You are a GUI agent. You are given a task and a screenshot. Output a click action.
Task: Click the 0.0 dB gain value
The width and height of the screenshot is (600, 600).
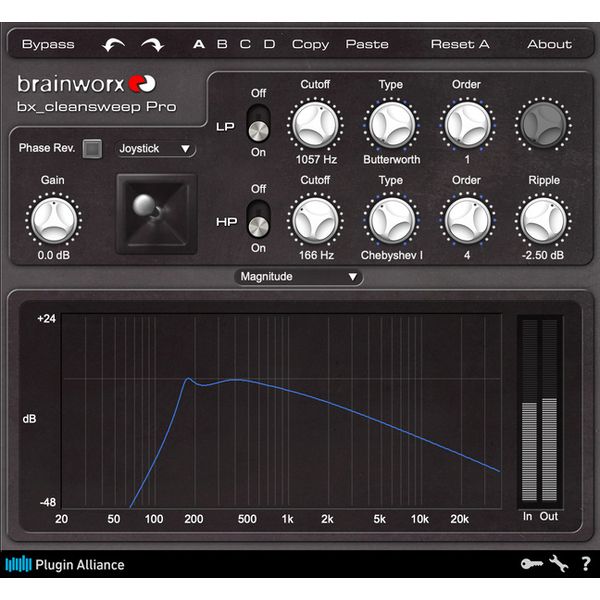(54, 255)
